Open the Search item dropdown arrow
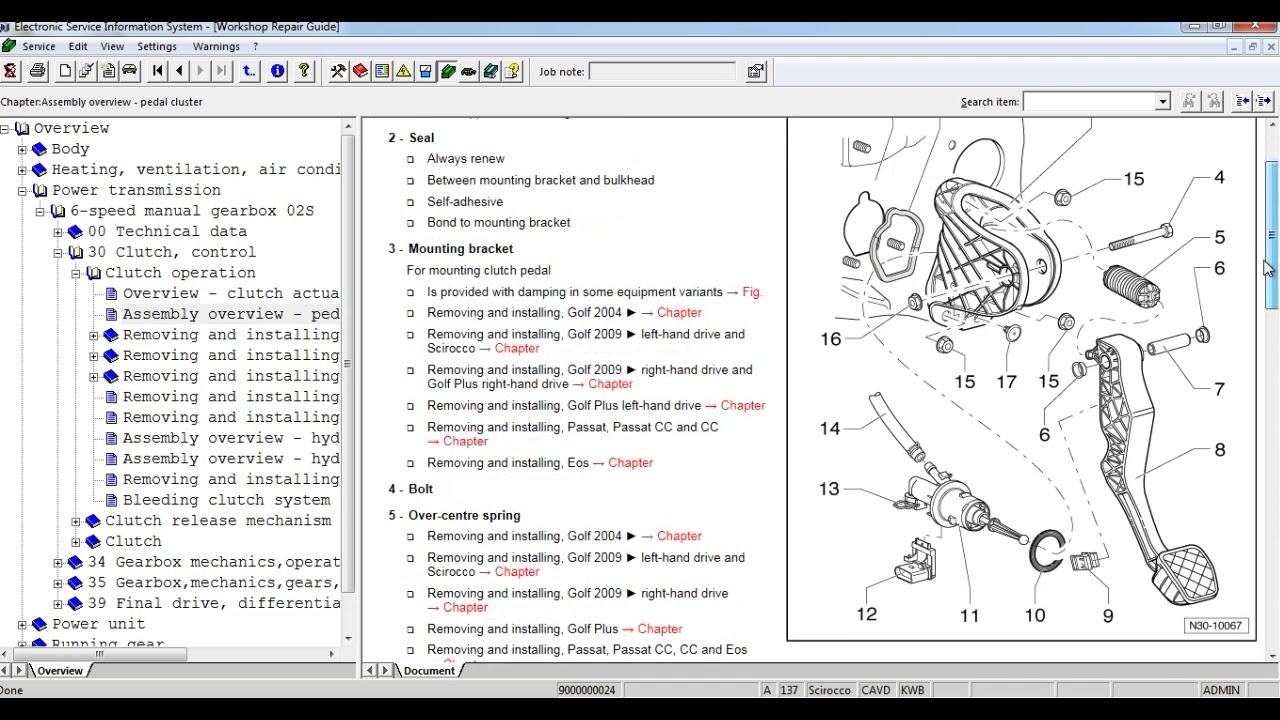The width and height of the screenshot is (1280, 720). (x=1162, y=102)
